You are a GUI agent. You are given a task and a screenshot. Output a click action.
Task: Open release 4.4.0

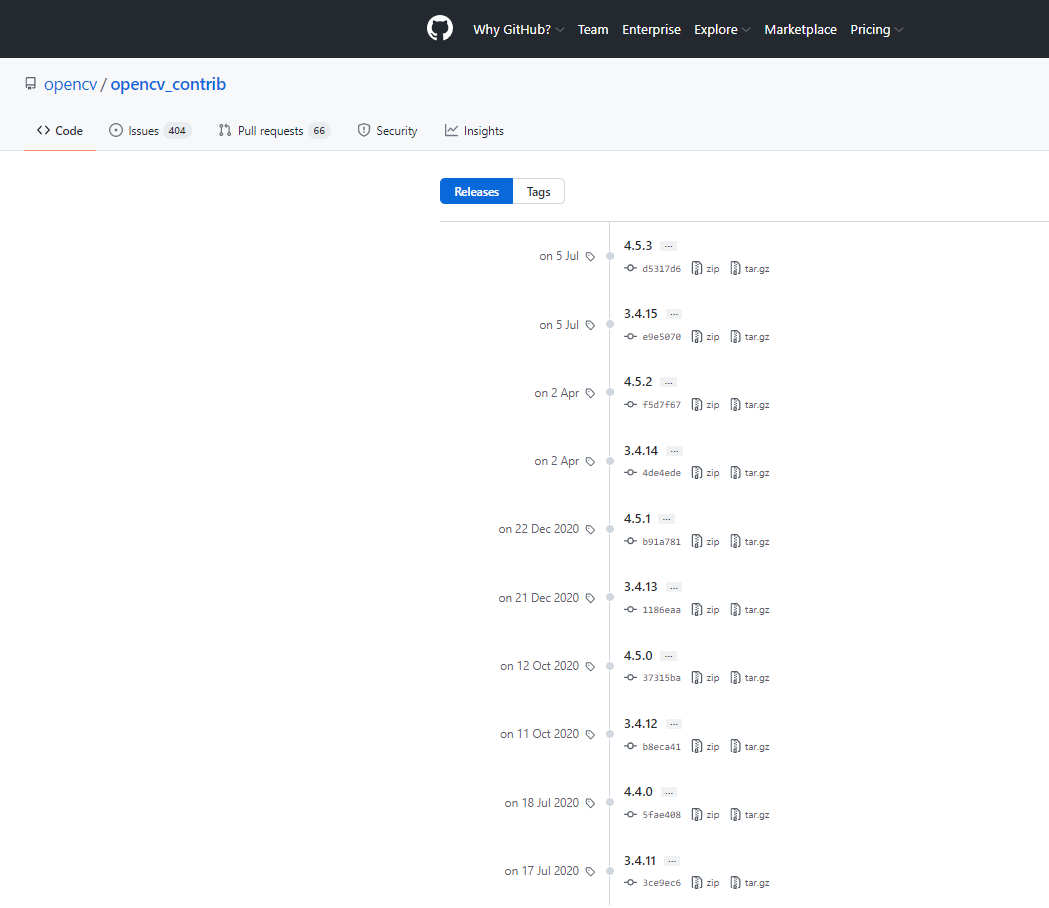click(x=638, y=792)
